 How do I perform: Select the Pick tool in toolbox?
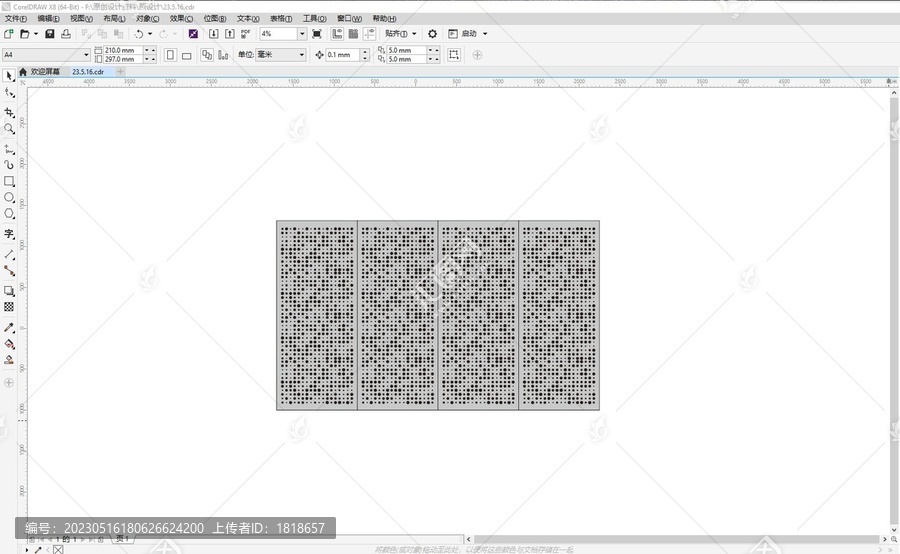pos(9,76)
